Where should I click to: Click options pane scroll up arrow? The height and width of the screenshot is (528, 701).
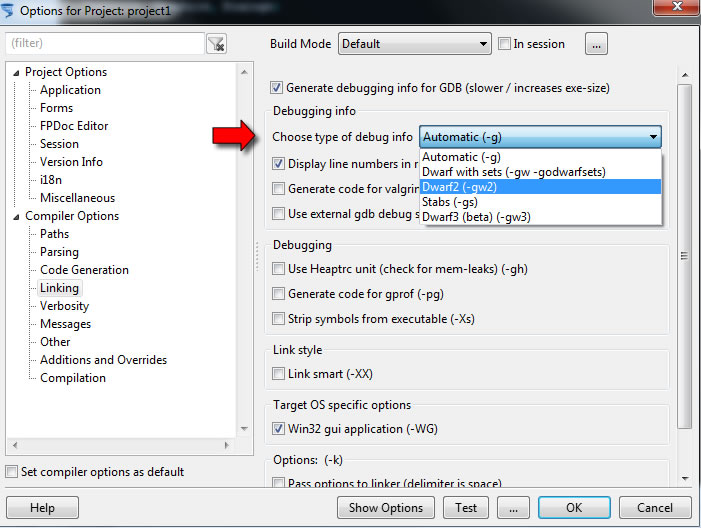(685, 75)
